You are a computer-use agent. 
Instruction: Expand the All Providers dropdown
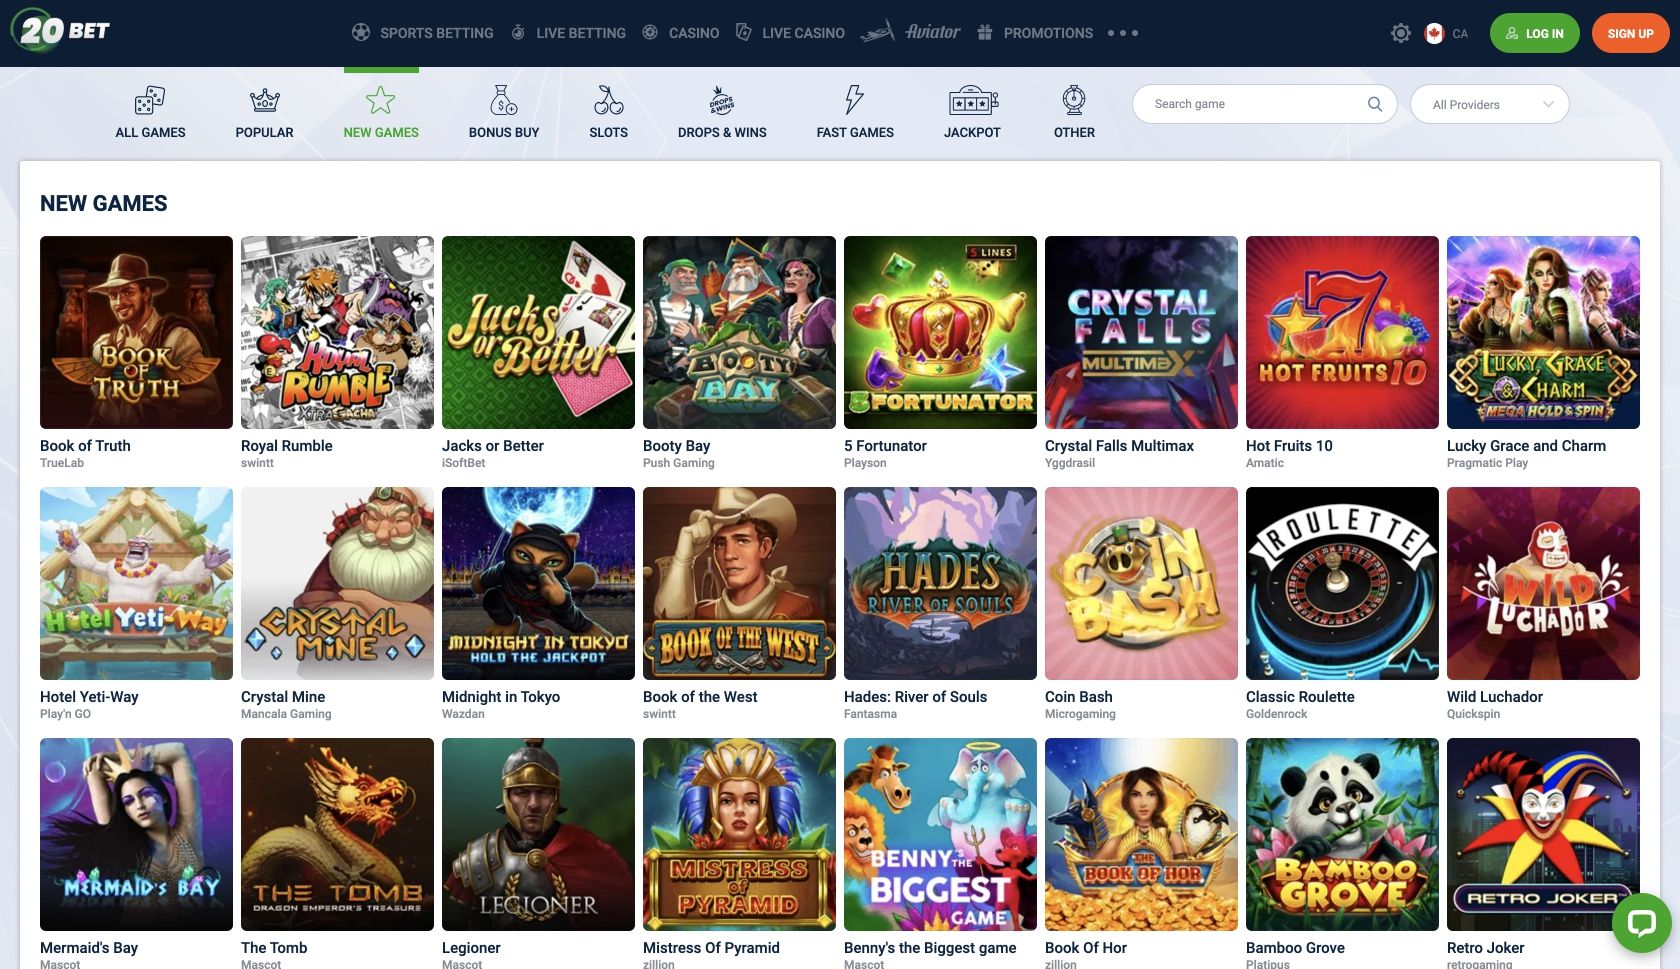tap(1489, 104)
